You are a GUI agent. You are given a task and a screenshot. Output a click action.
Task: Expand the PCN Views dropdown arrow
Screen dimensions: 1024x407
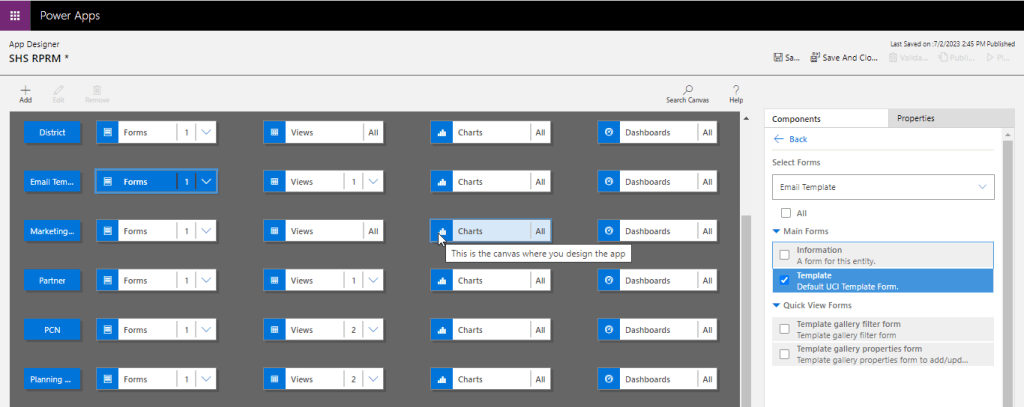(372, 329)
